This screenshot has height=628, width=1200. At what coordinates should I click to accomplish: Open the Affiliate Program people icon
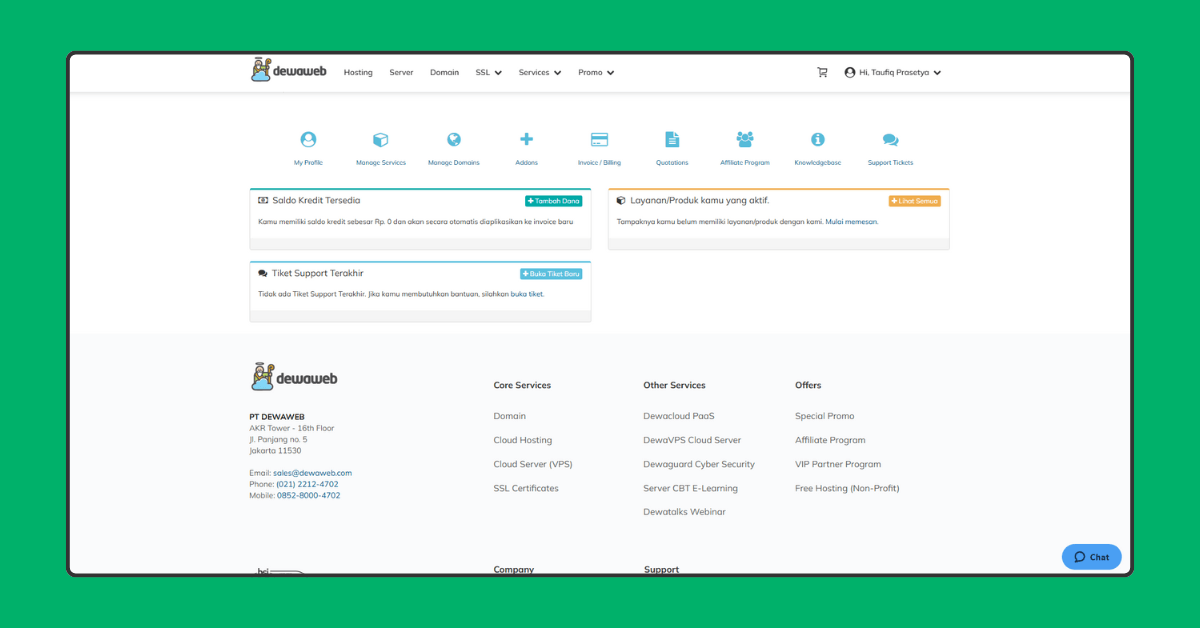(745, 140)
